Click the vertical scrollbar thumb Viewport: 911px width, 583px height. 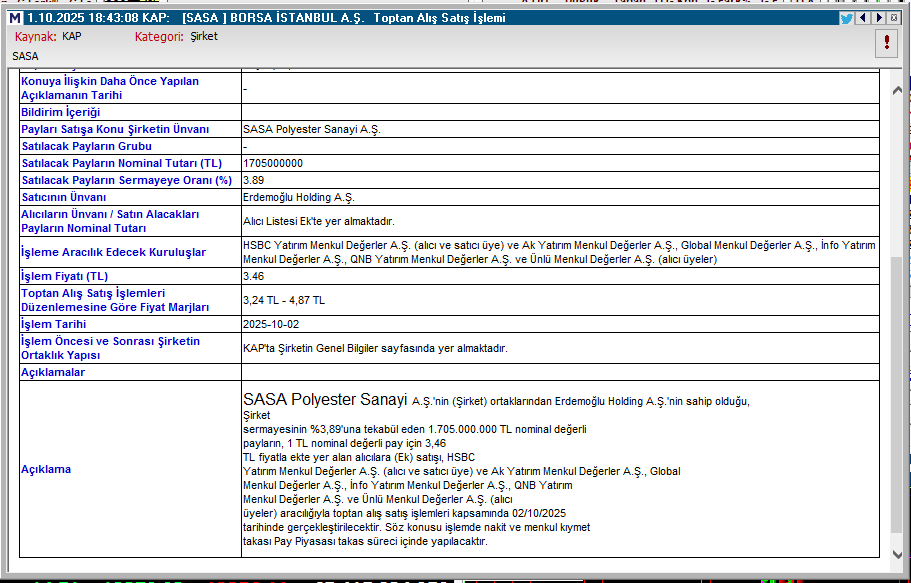click(x=897, y=395)
